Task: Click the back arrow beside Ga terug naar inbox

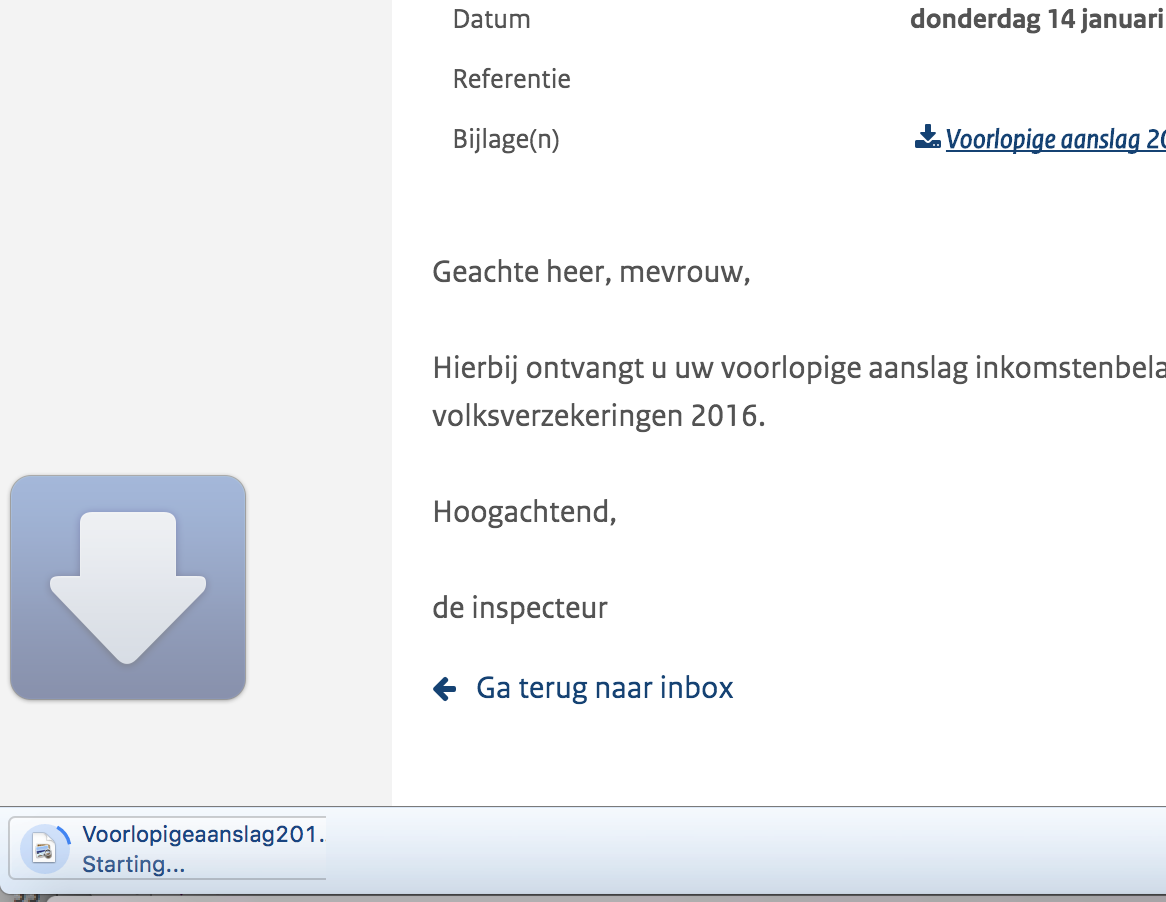Action: pyautogui.click(x=444, y=688)
